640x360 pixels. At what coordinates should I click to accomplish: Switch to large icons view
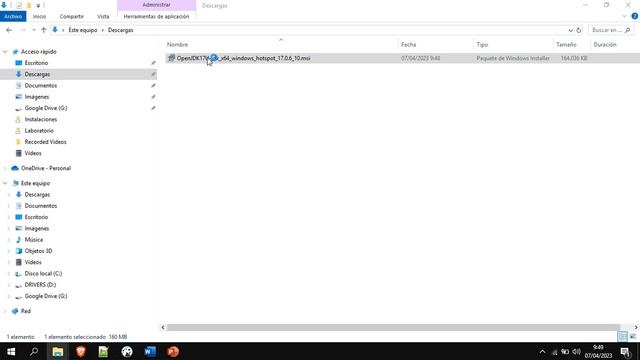633,337
